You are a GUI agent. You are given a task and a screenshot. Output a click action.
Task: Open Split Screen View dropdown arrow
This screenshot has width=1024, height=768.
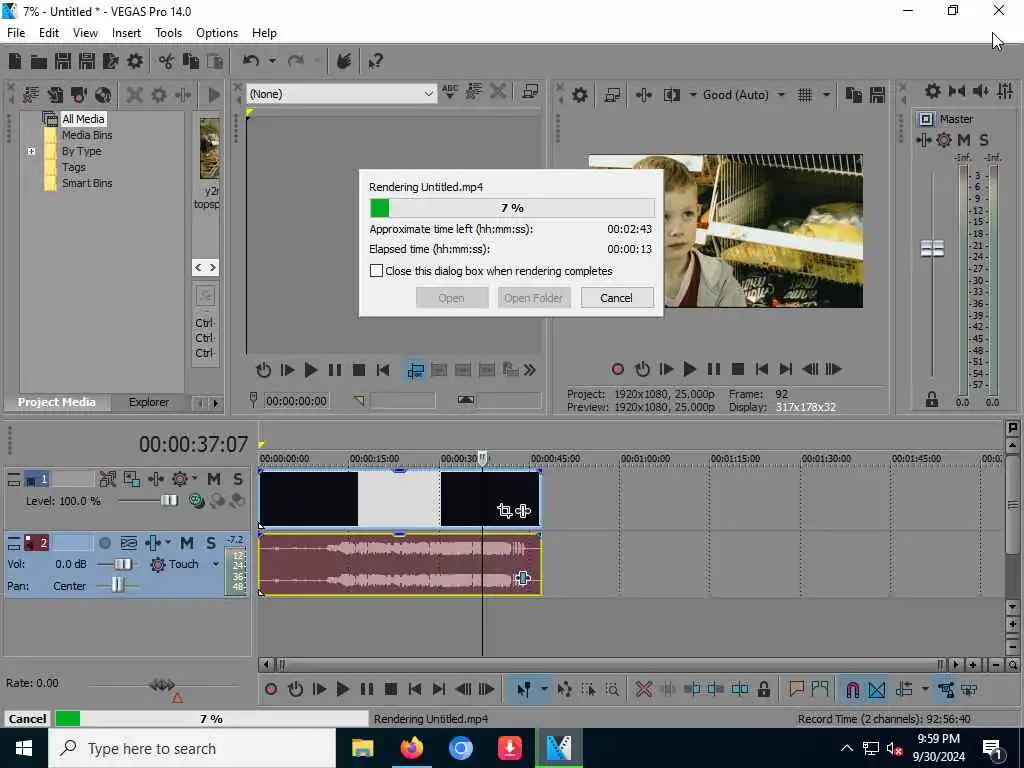pos(692,95)
